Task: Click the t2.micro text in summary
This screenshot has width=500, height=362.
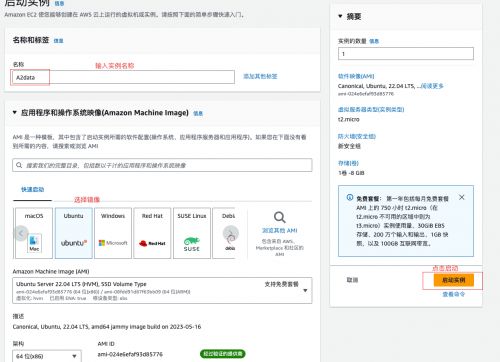Action: (x=349, y=119)
